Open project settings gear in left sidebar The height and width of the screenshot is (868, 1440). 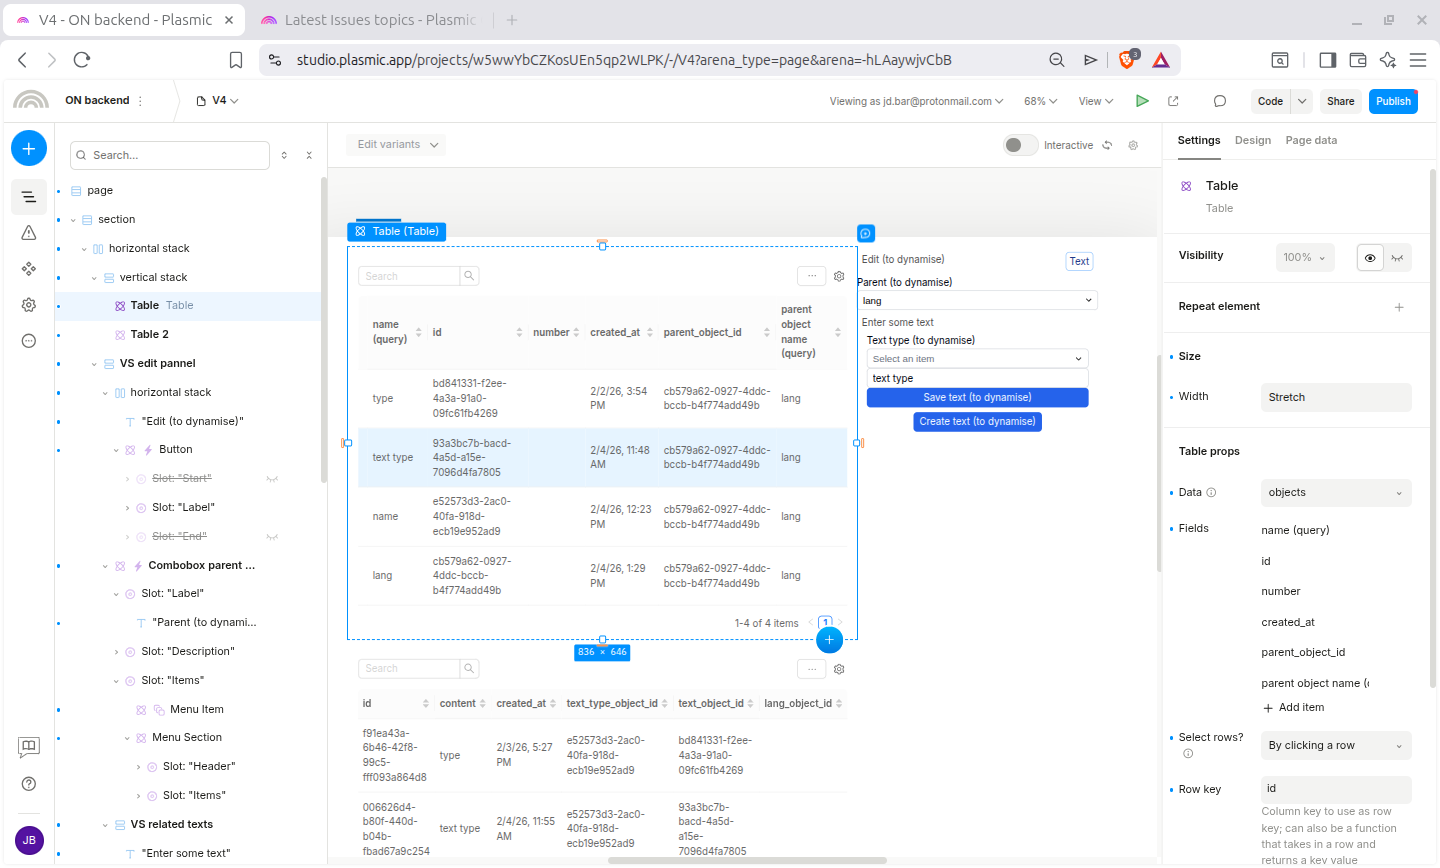click(x=29, y=305)
